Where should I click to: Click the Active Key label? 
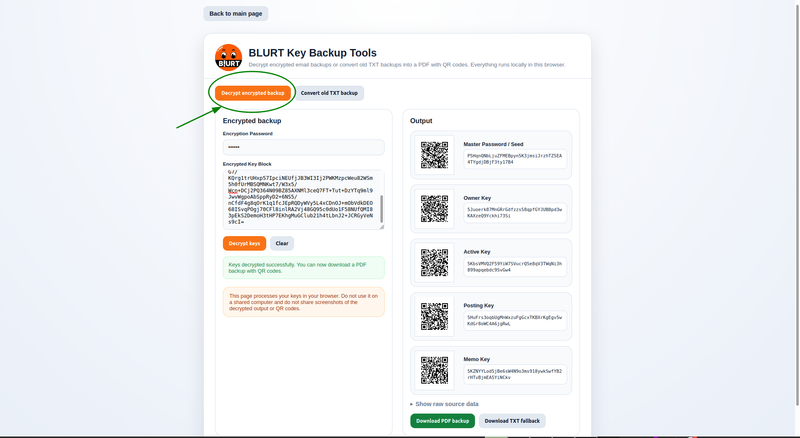click(477, 252)
